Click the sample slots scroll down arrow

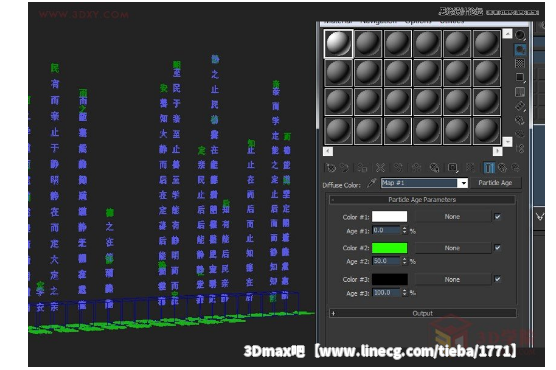pos(507,142)
